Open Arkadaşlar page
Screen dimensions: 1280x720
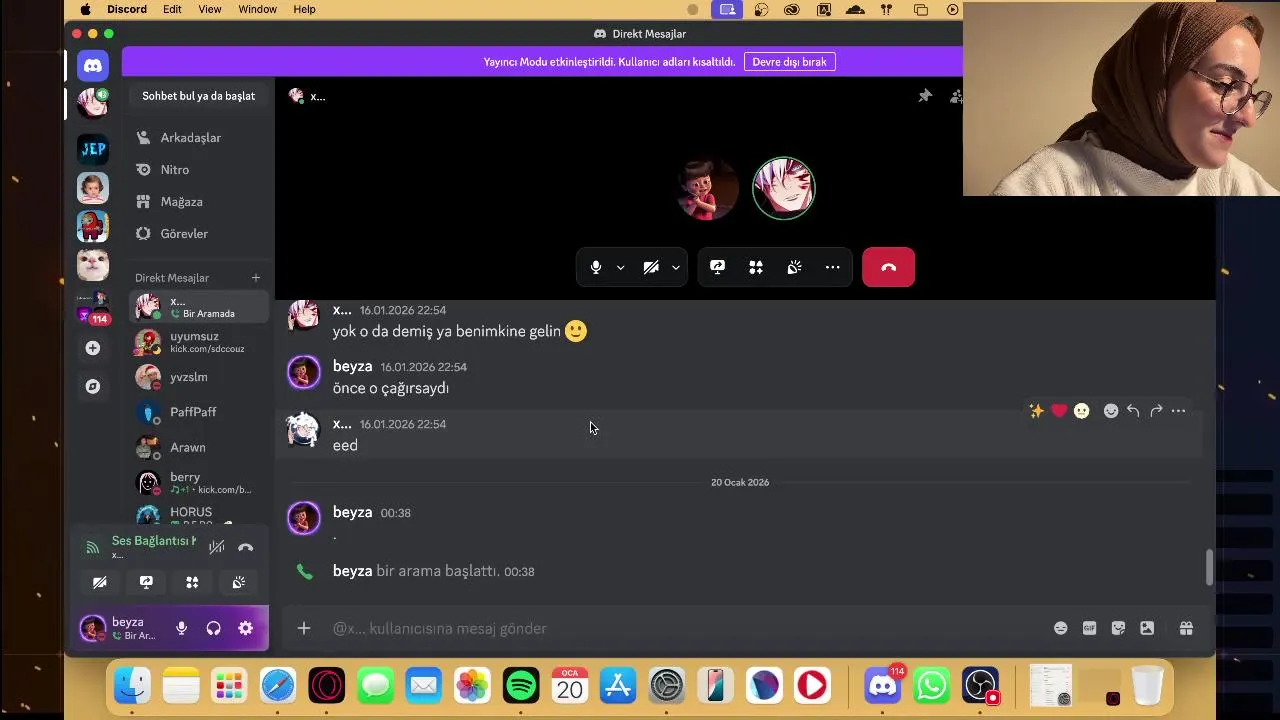199,138
